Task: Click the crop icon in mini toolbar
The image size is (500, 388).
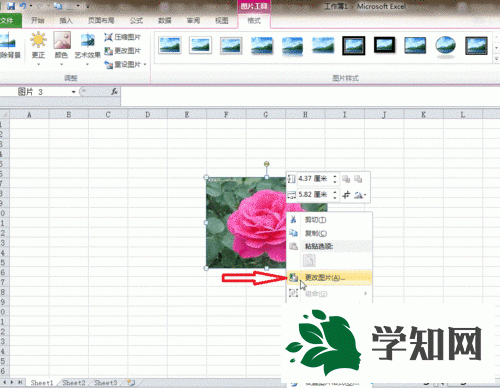Action: pos(346,195)
